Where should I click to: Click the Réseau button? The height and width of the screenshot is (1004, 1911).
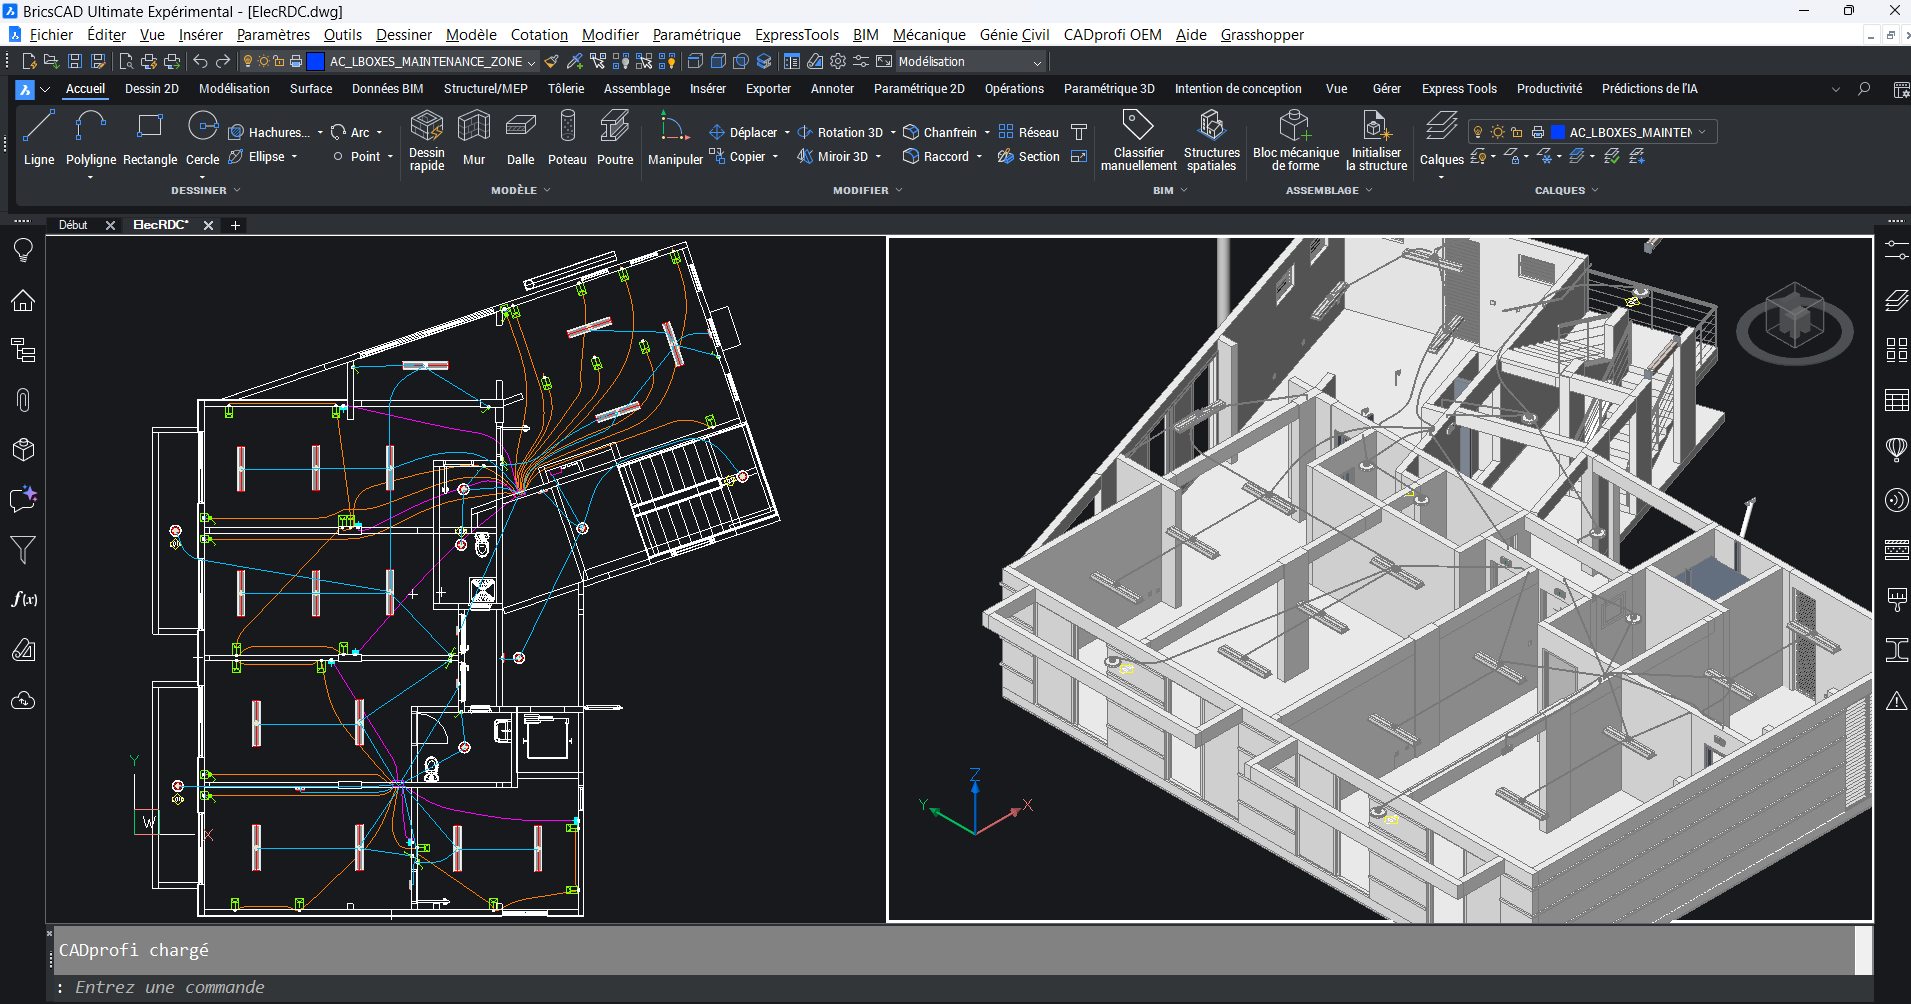(x=1028, y=132)
